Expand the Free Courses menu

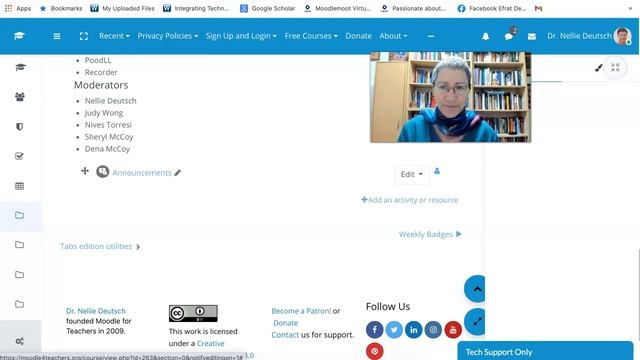(x=311, y=36)
